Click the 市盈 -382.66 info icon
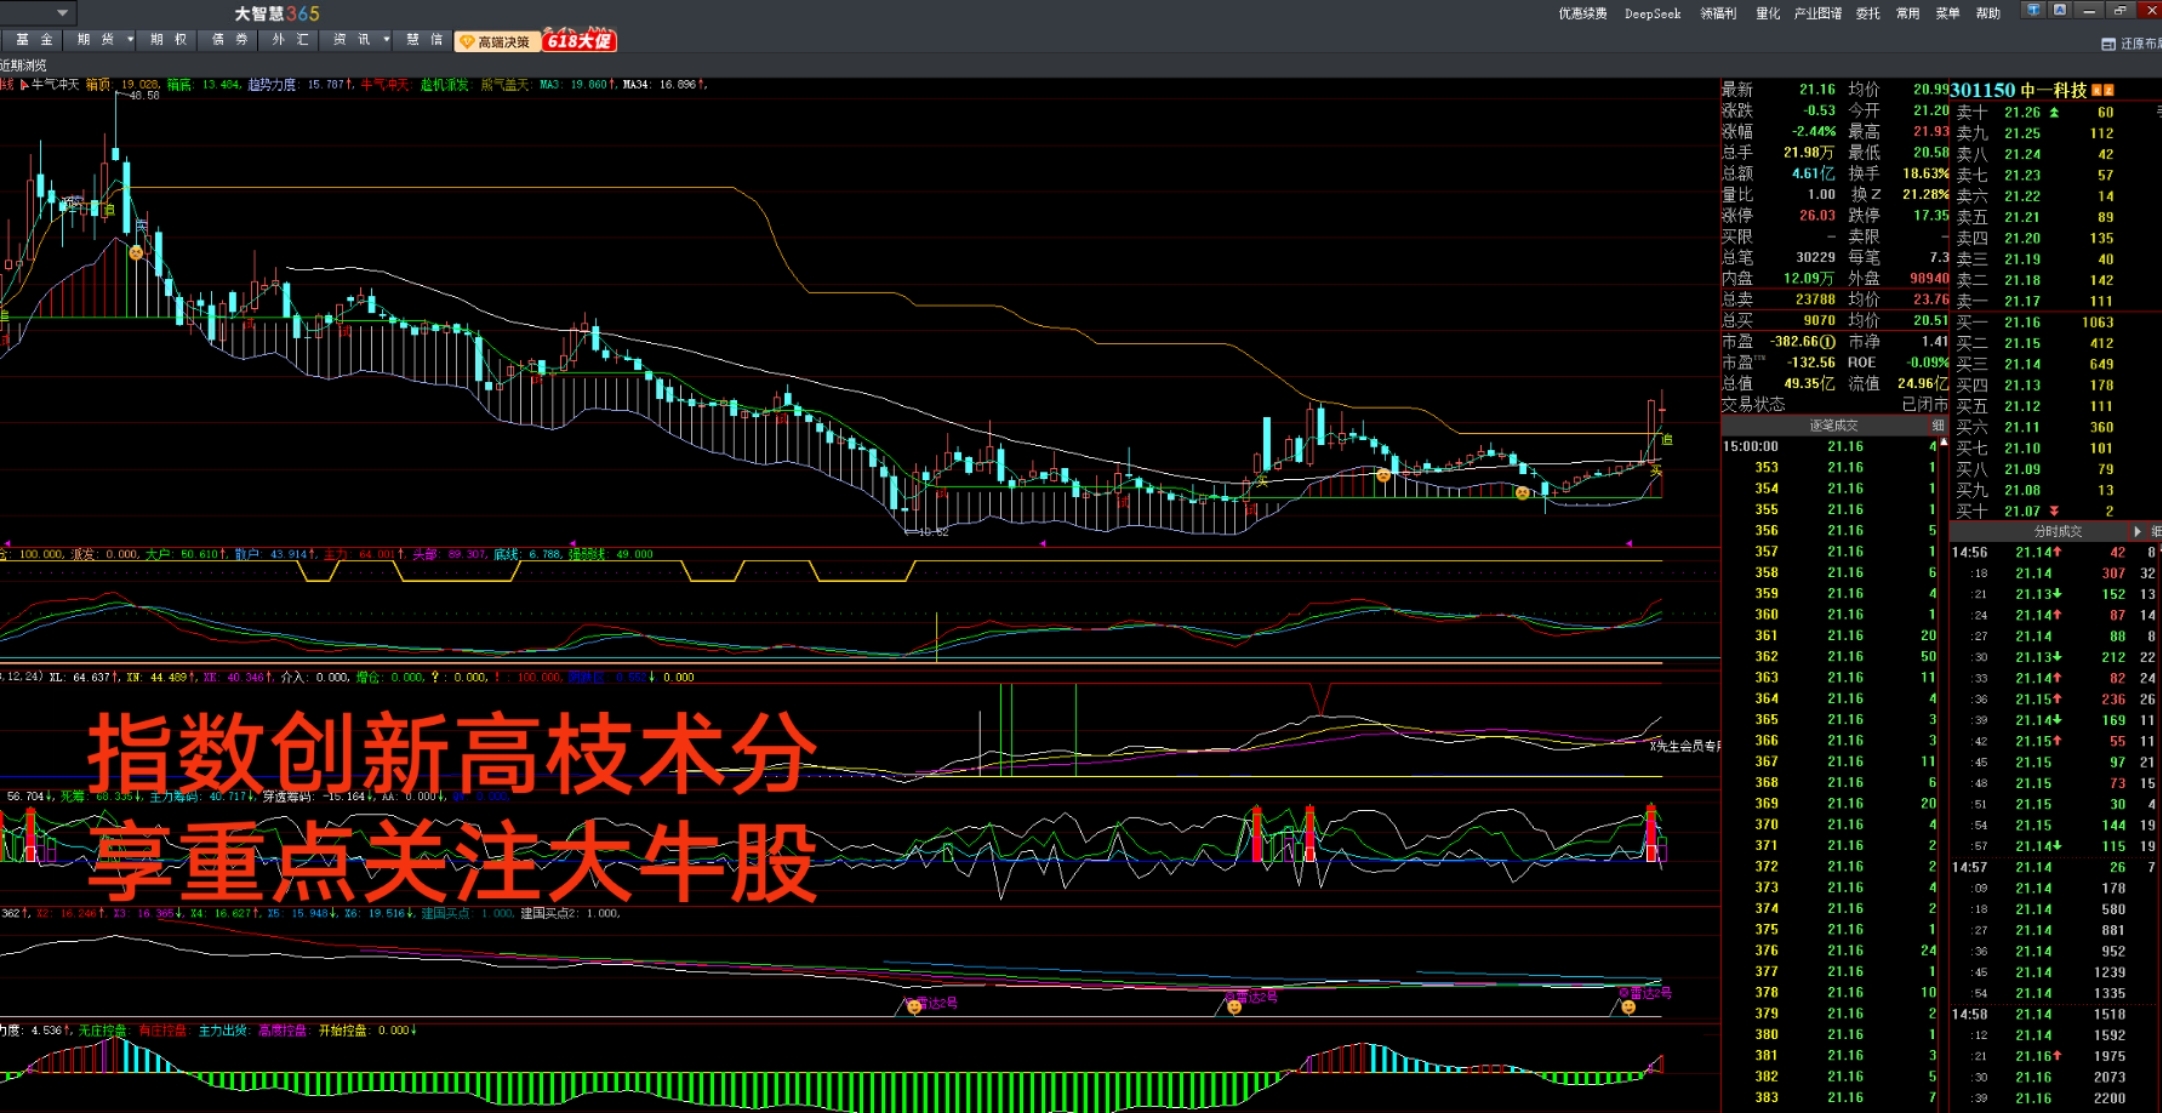 pos(1829,342)
